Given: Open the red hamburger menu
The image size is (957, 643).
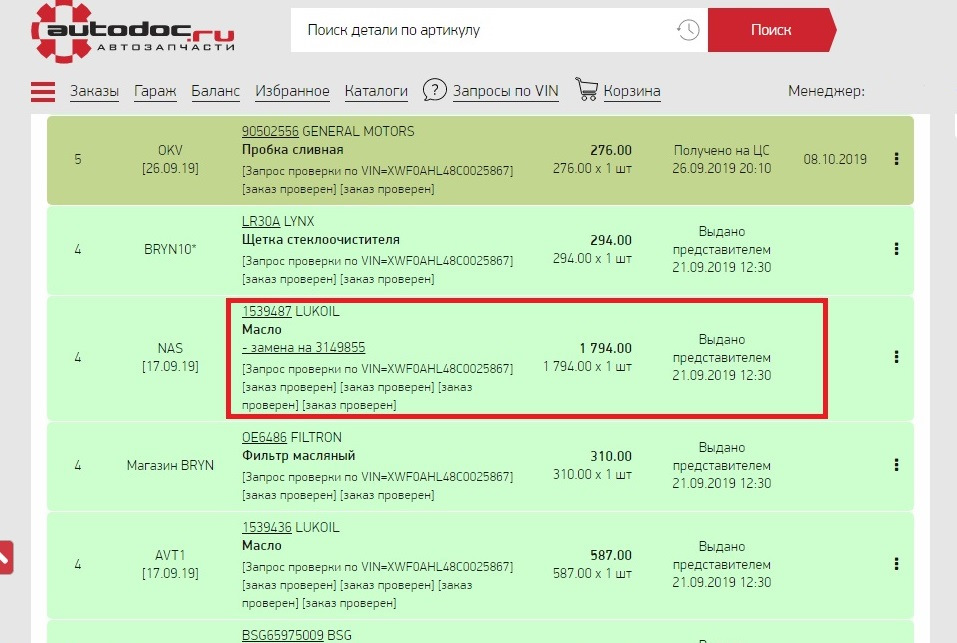Looking at the screenshot, I should tap(43, 92).
